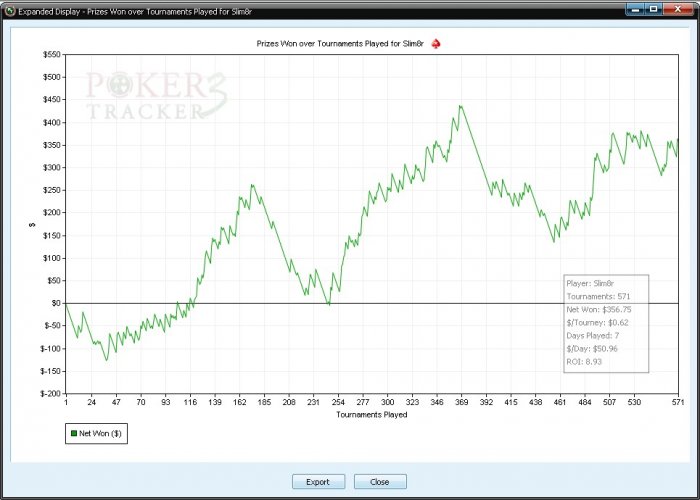700x500 pixels.
Task: Click the chart title text for Slim8r
Action: point(340,44)
